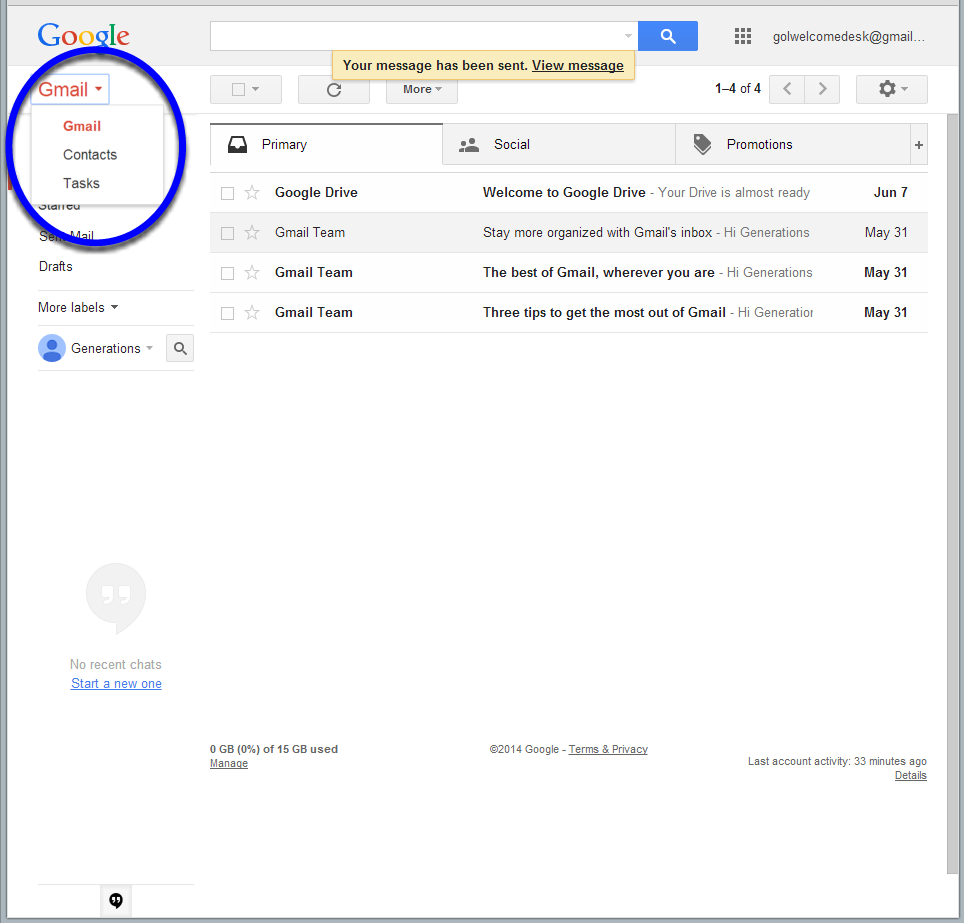Expand More labels in the sidebar
This screenshot has width=964, height=923.
(78, 307)
